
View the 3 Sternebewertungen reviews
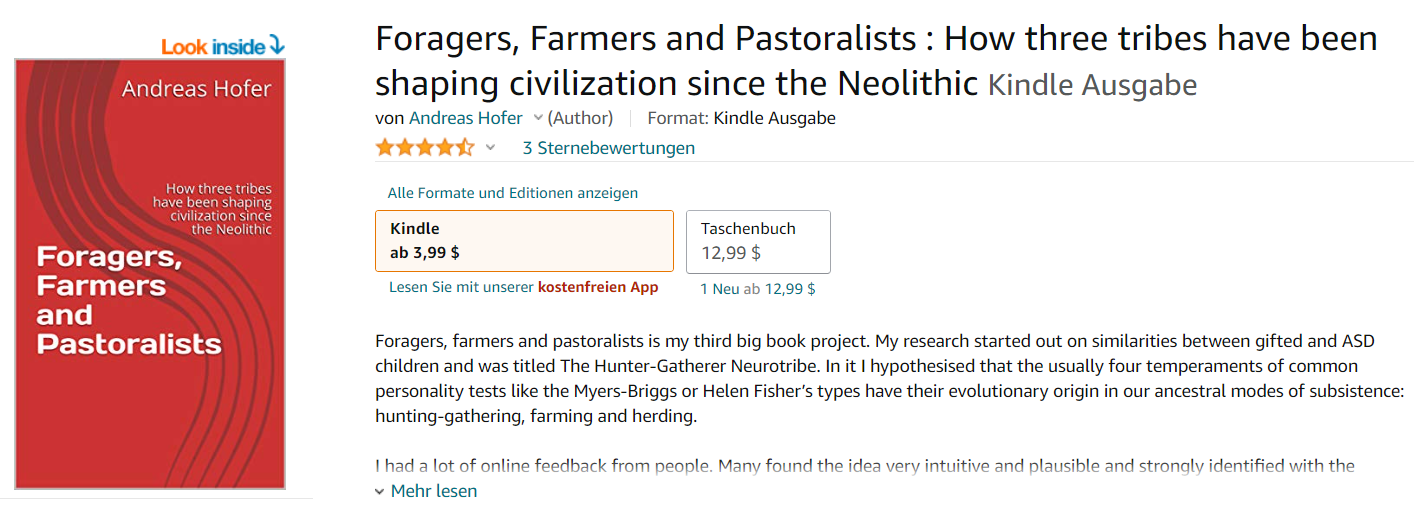coord(609,148)
